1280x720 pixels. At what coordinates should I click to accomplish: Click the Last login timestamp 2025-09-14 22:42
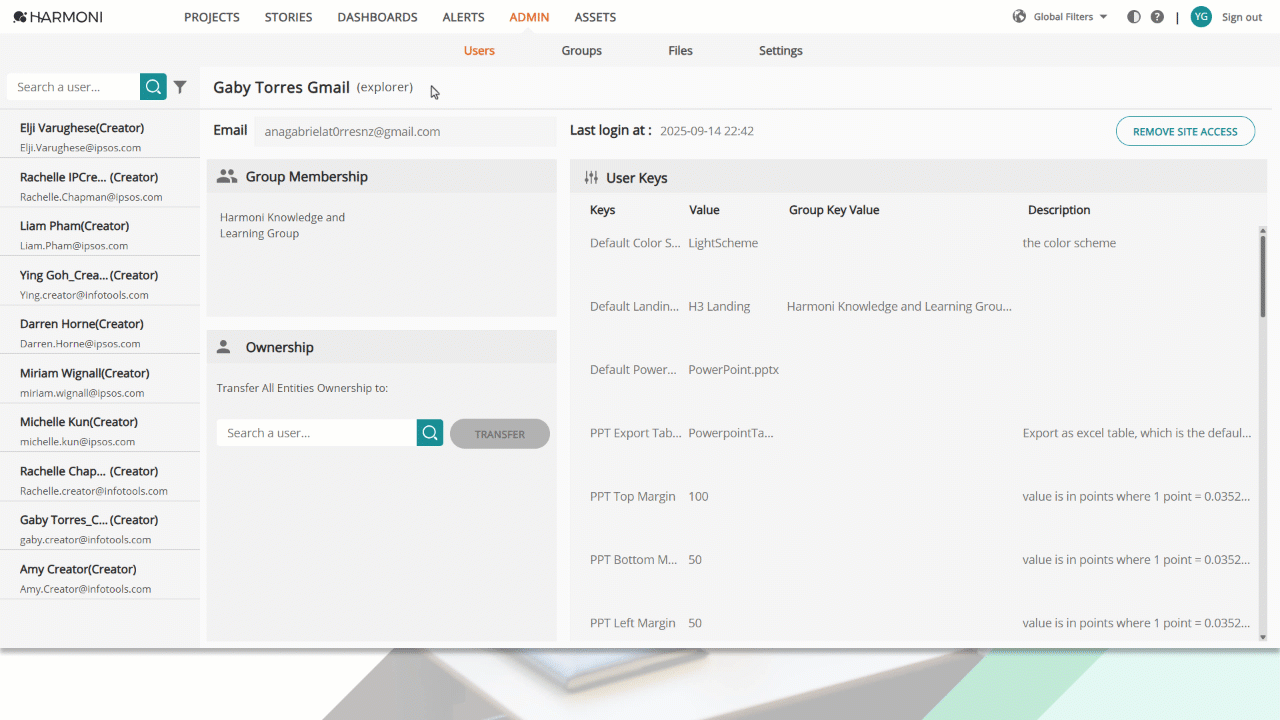707,131
